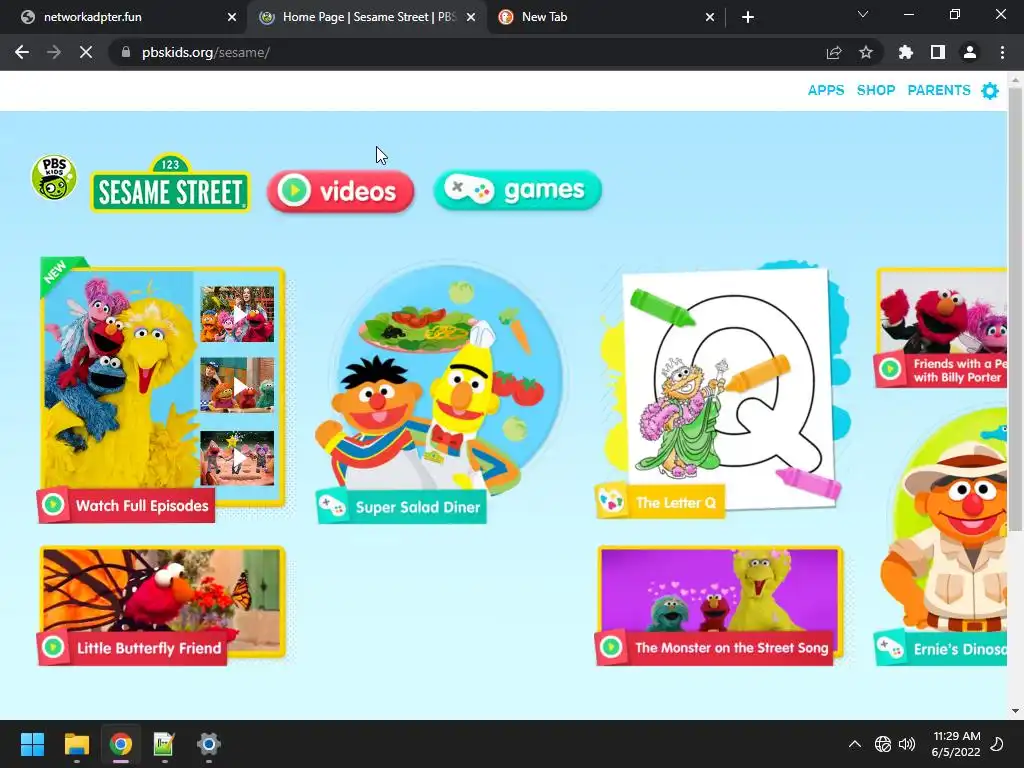Go back to the previous page

(22, 52)
